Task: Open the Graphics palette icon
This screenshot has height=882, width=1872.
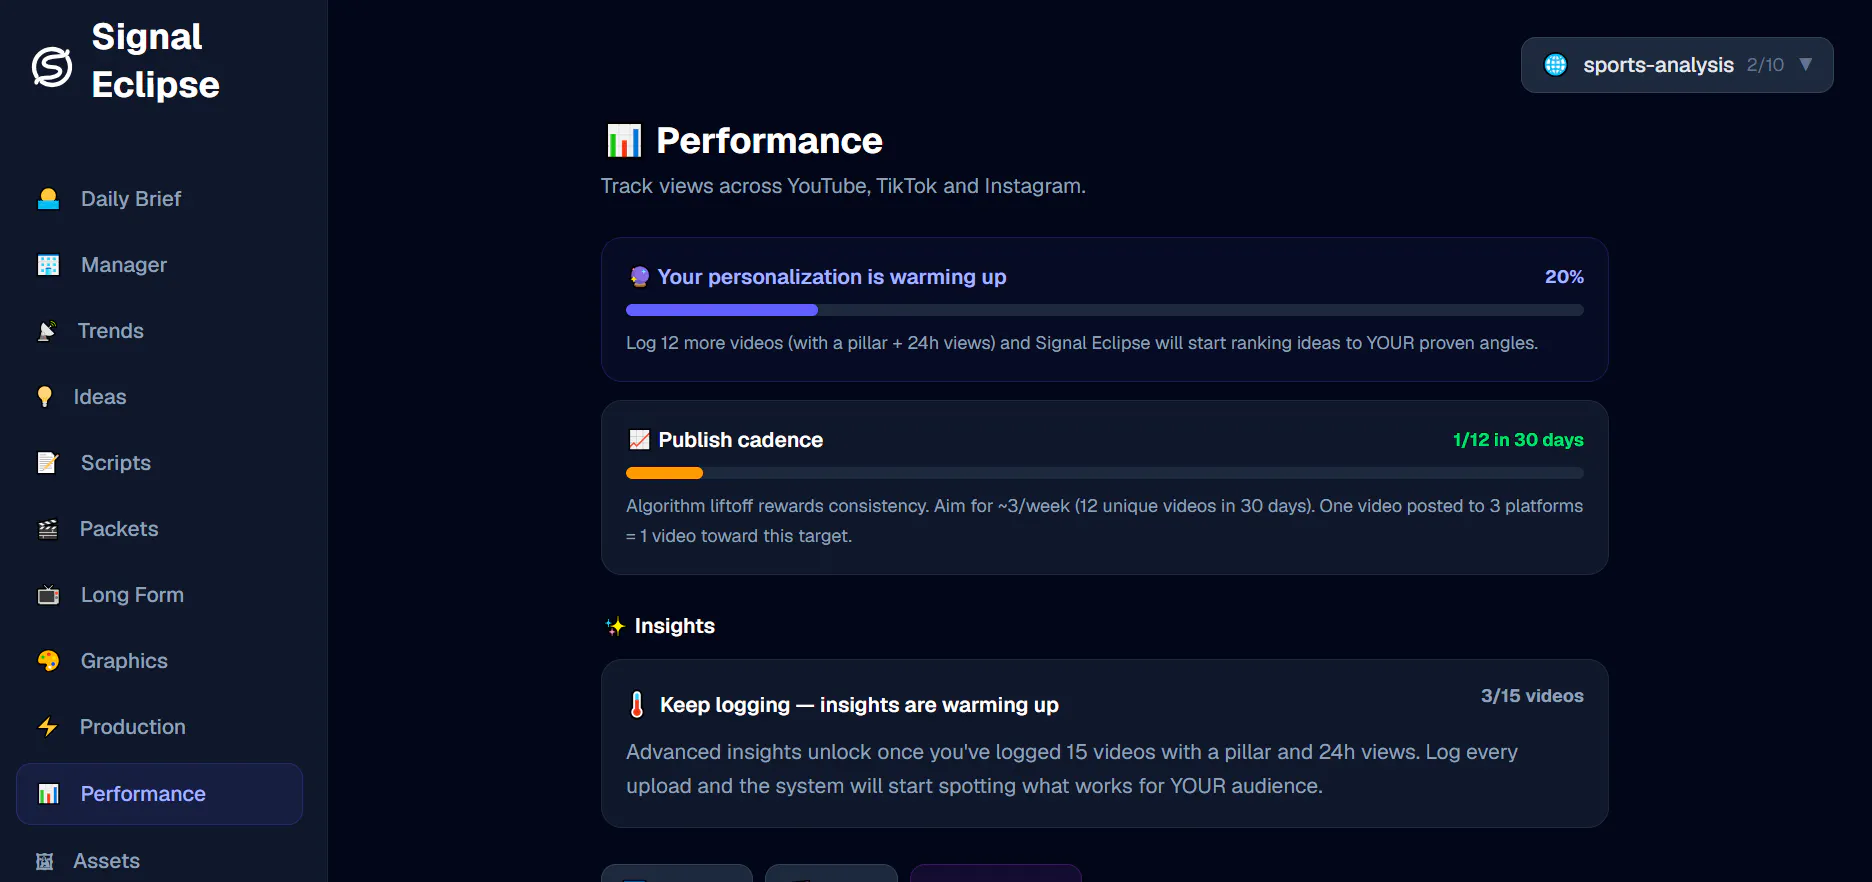Action: click(48, 661)
